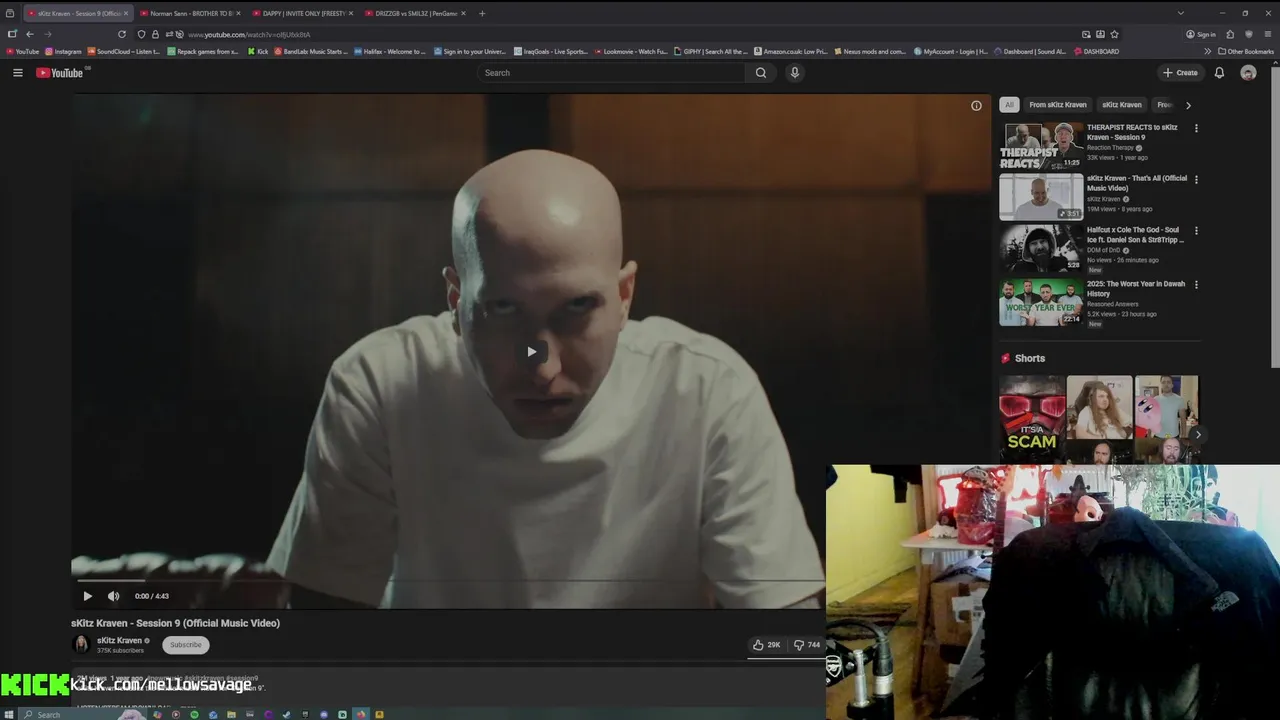Like the video with thumbs up
The width and height of the screenshot is (1280, 720).
767,645
